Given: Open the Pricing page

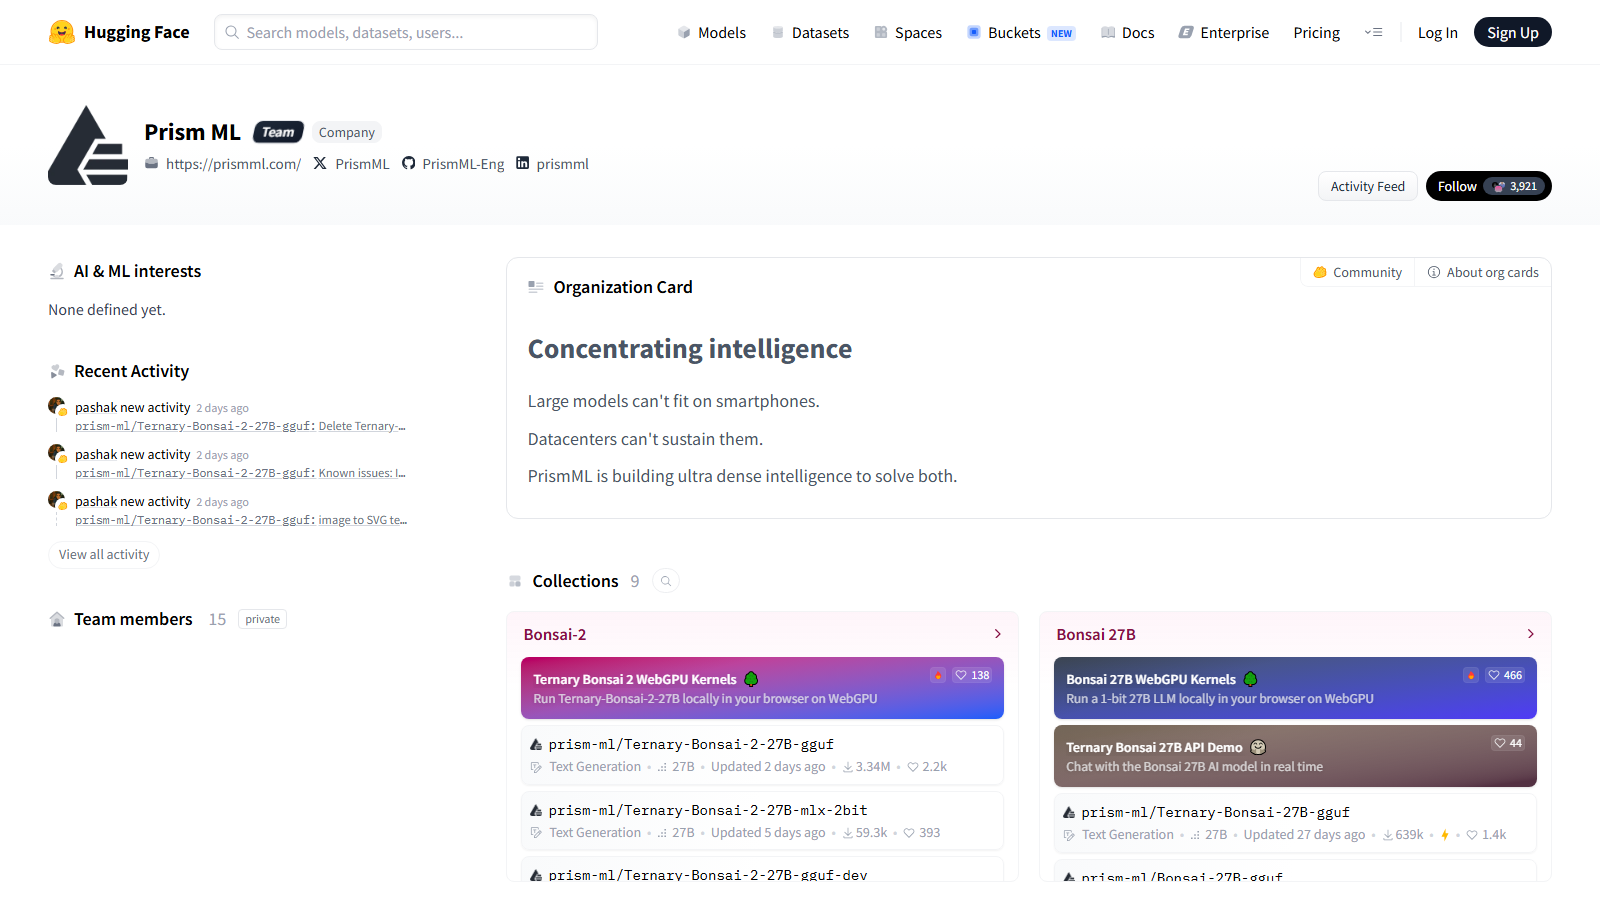Looking at the screenshot, I should [x=1317, y=32].
